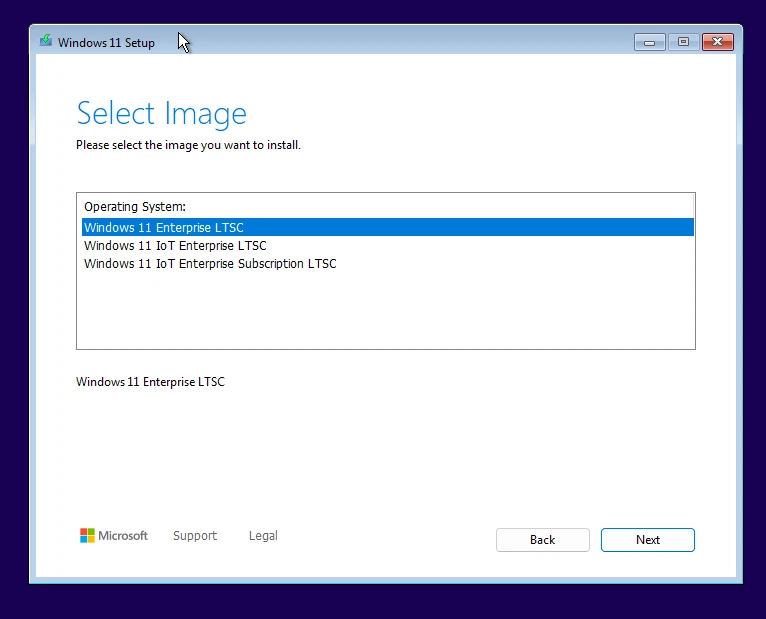Click the Microsoft logo
This screenshot has height=619, width=766.
114,535
